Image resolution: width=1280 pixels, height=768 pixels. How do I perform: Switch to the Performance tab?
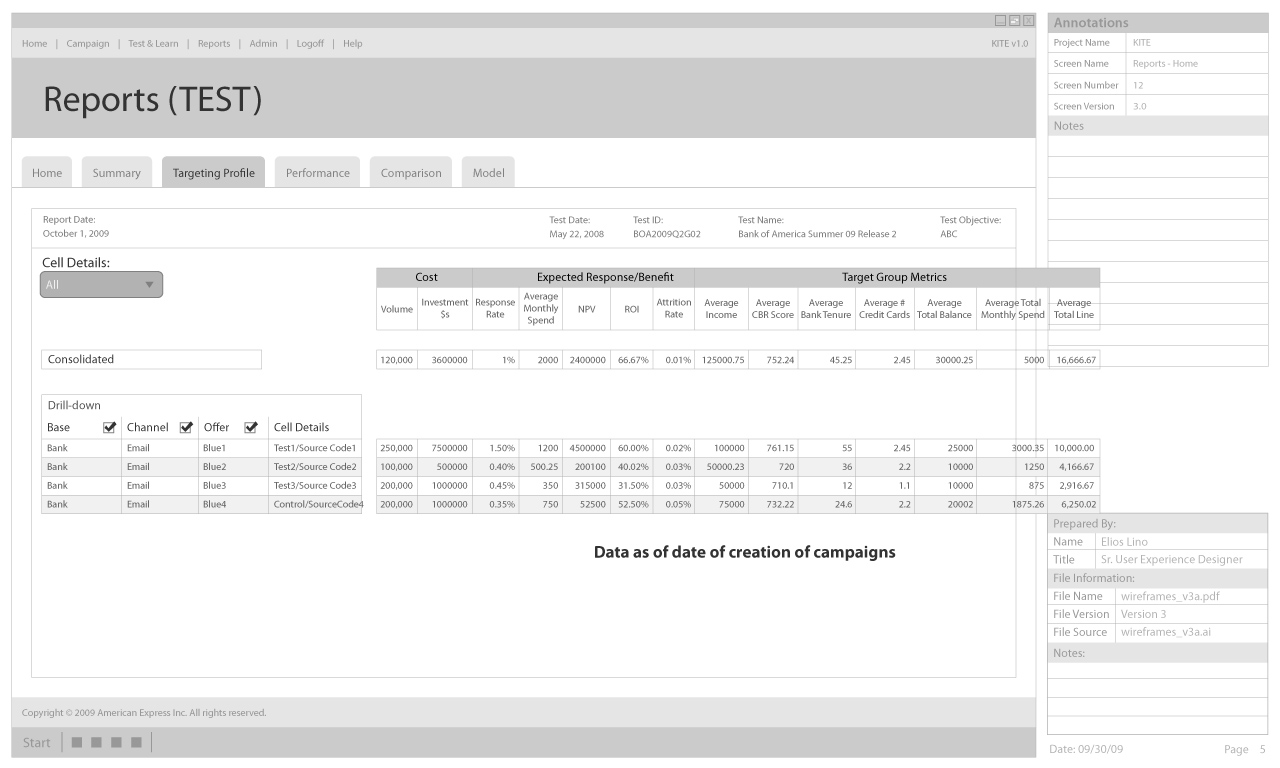coord(318,173)
